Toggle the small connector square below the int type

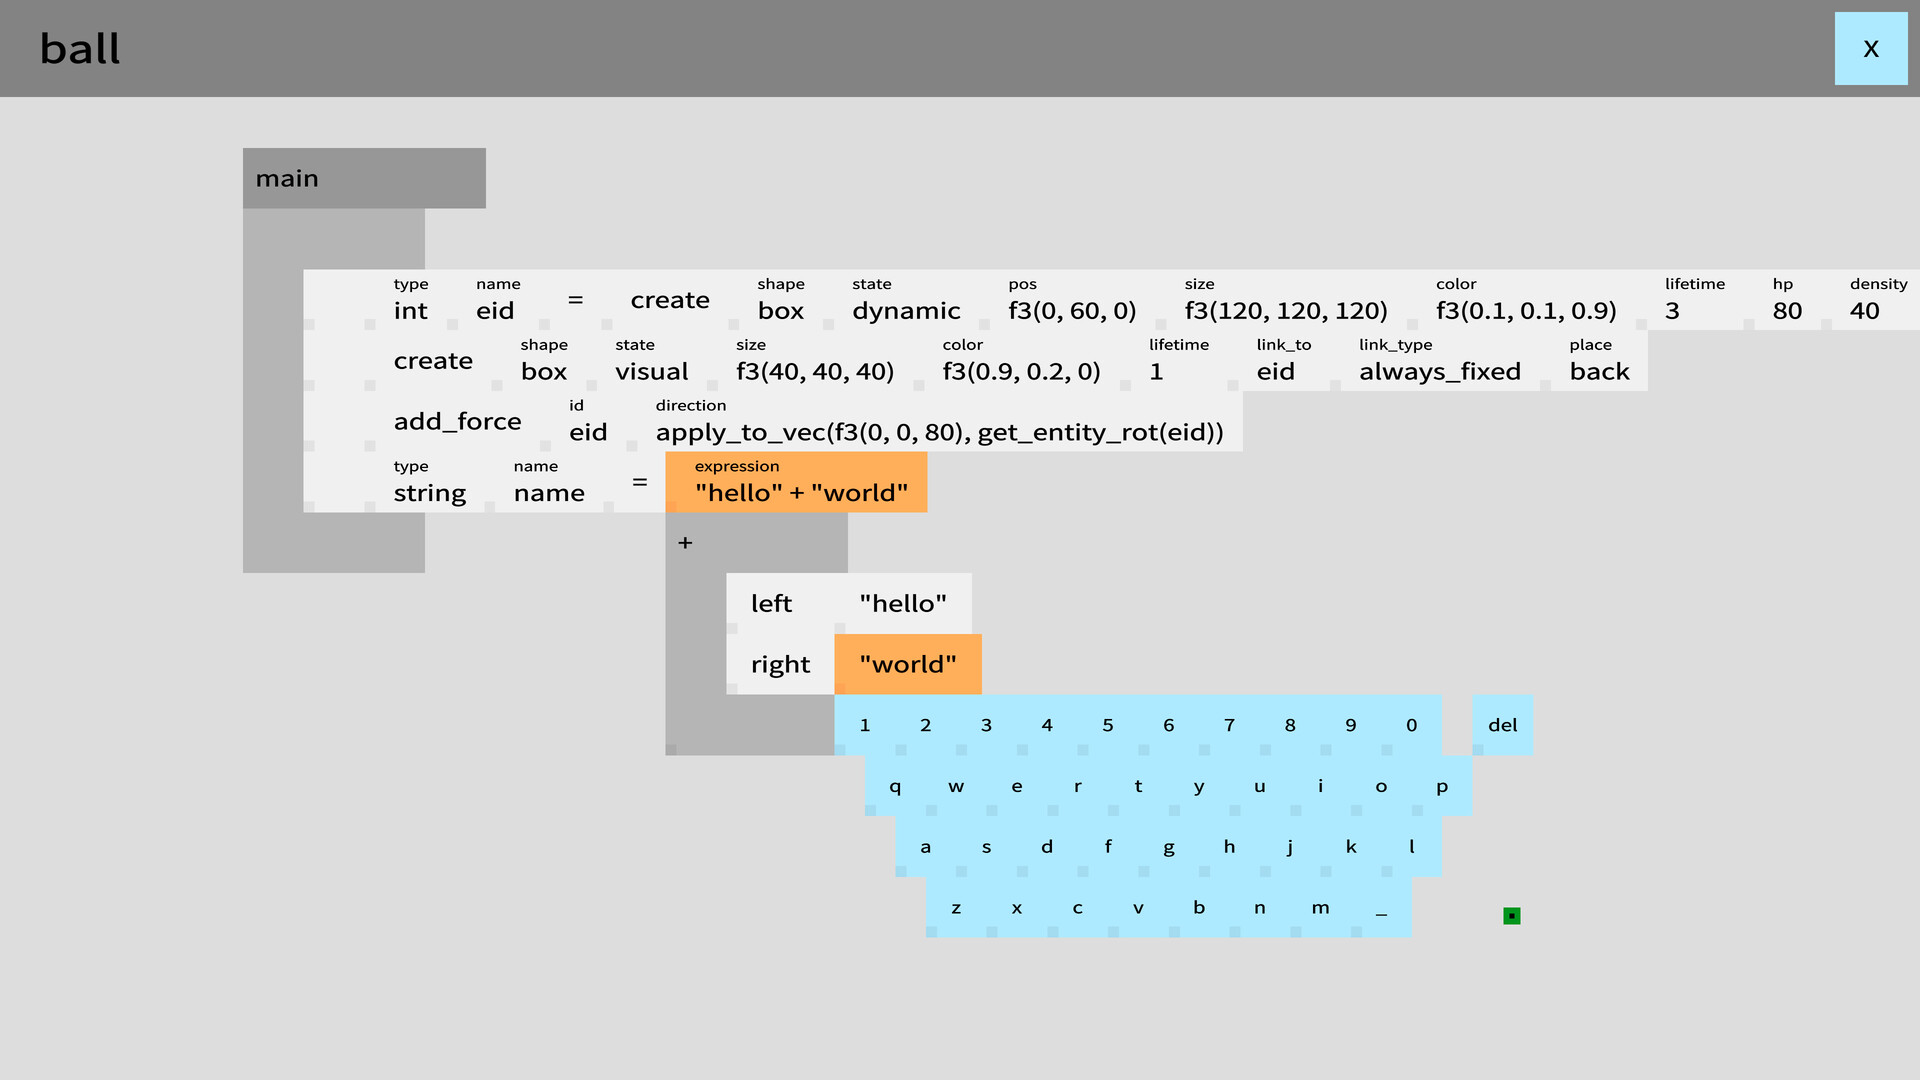[370, 325]
